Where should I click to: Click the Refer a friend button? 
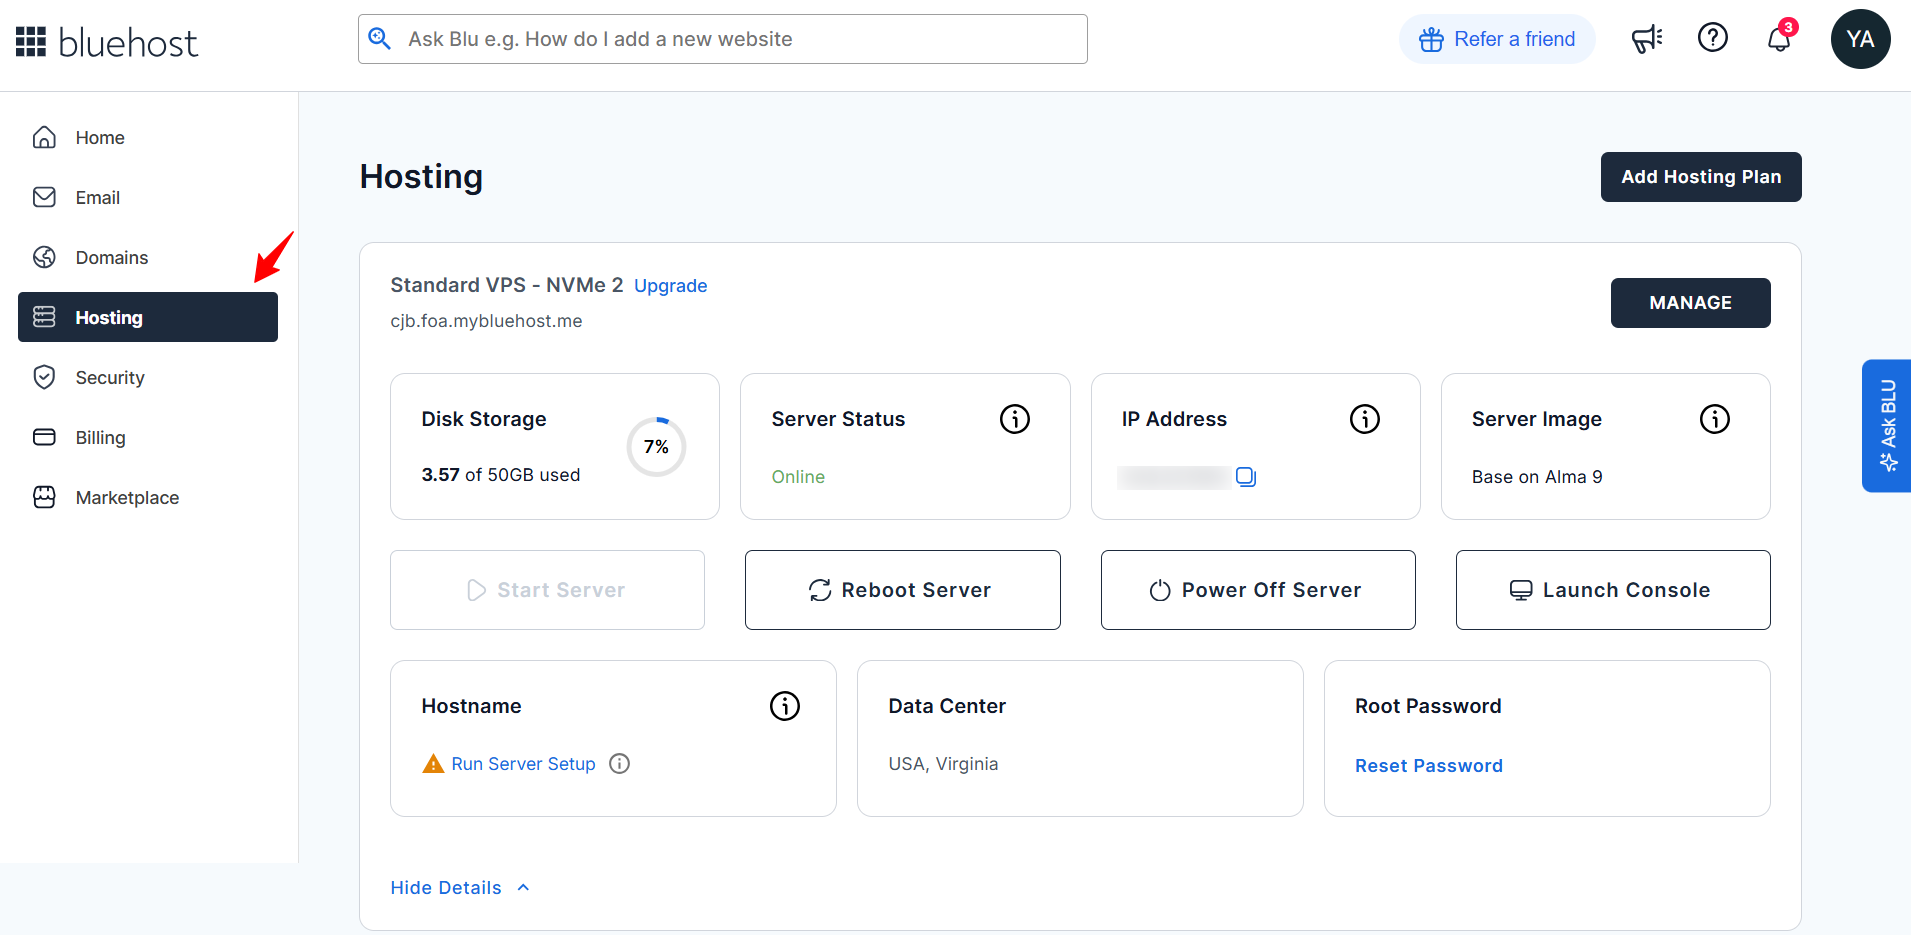click(1497, 39)
